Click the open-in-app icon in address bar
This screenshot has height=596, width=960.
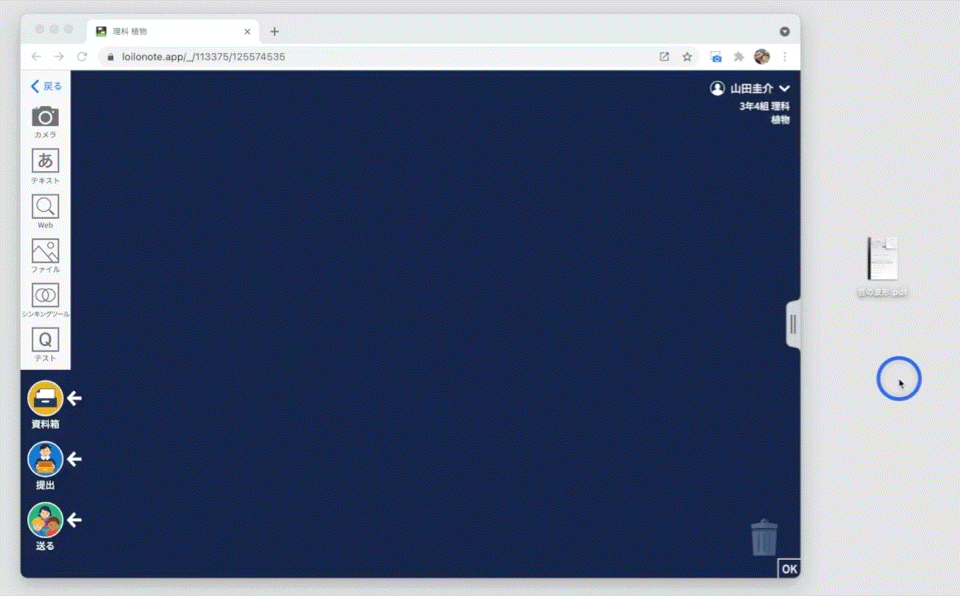pos(664,56)
